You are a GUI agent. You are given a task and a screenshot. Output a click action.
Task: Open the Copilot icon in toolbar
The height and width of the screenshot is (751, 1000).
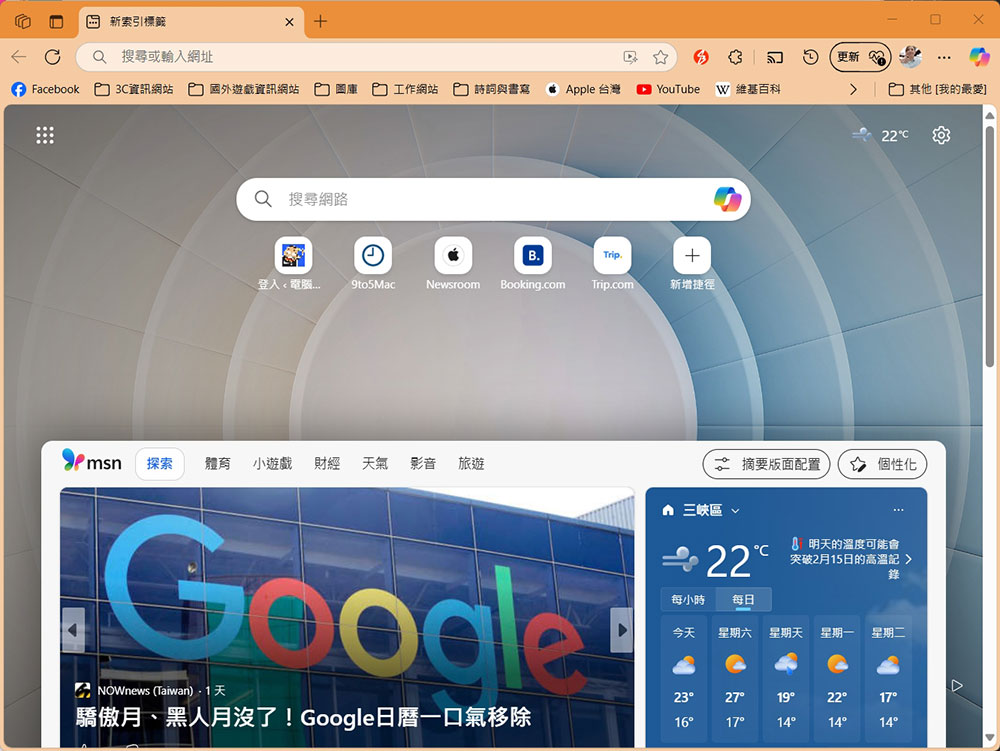click(x=979, y=57)
